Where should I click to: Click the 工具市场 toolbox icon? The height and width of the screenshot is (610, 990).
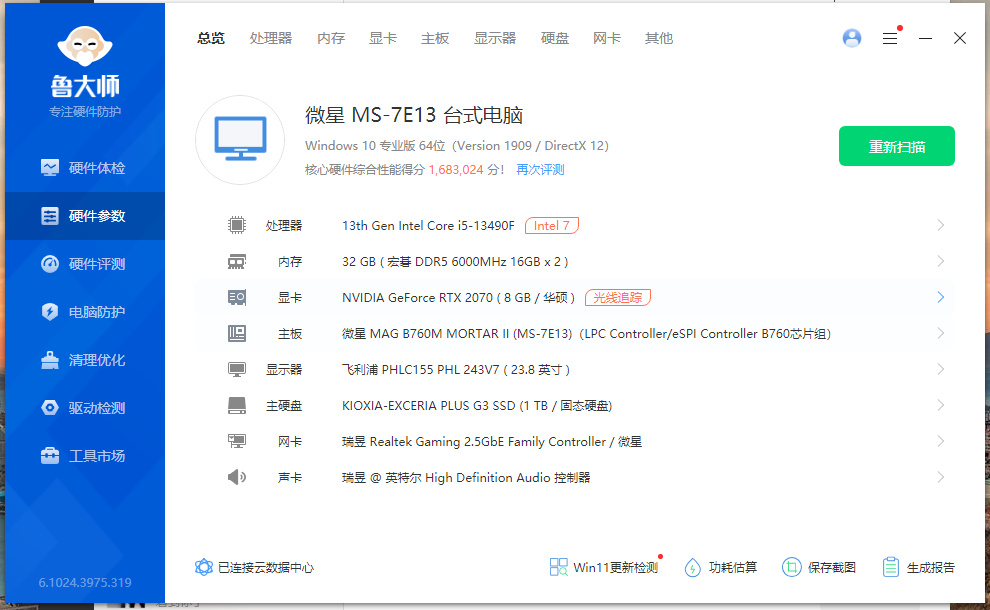(50, 456)
